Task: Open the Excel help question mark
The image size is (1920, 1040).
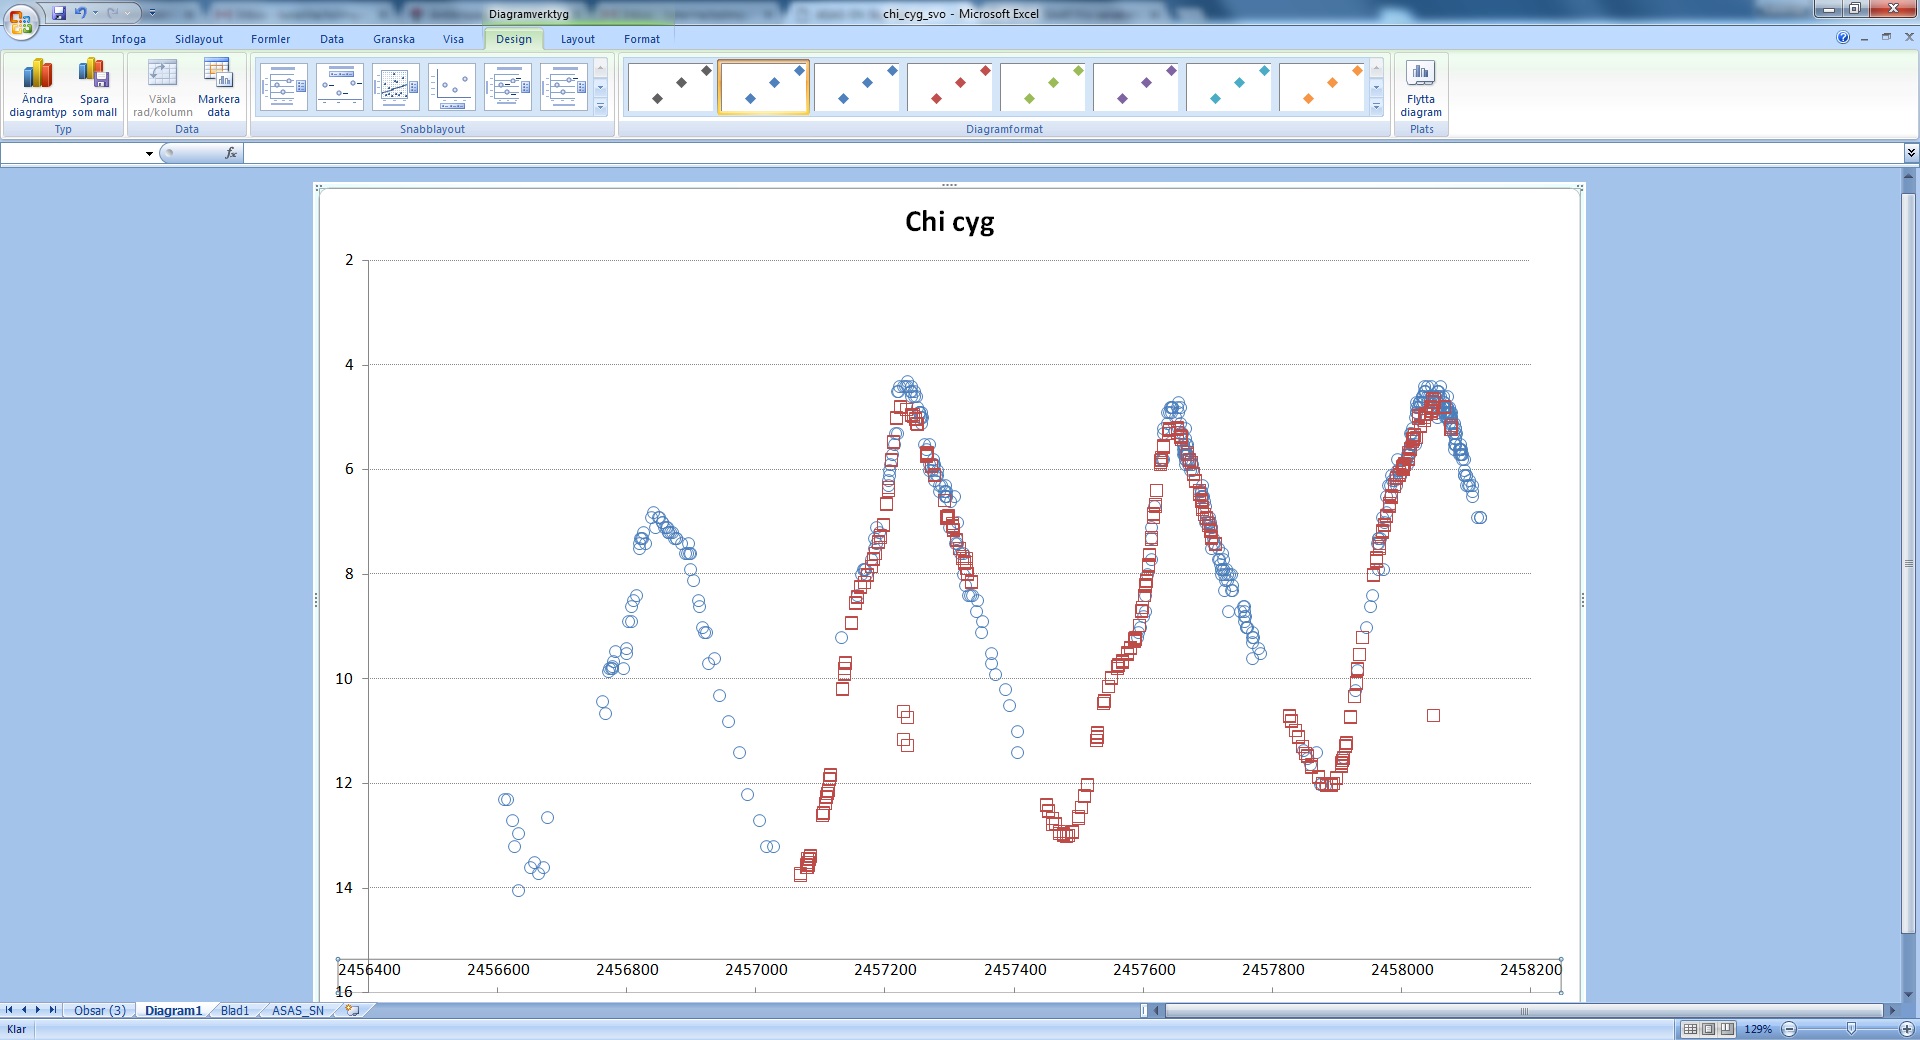Action: pos(1842,38)
